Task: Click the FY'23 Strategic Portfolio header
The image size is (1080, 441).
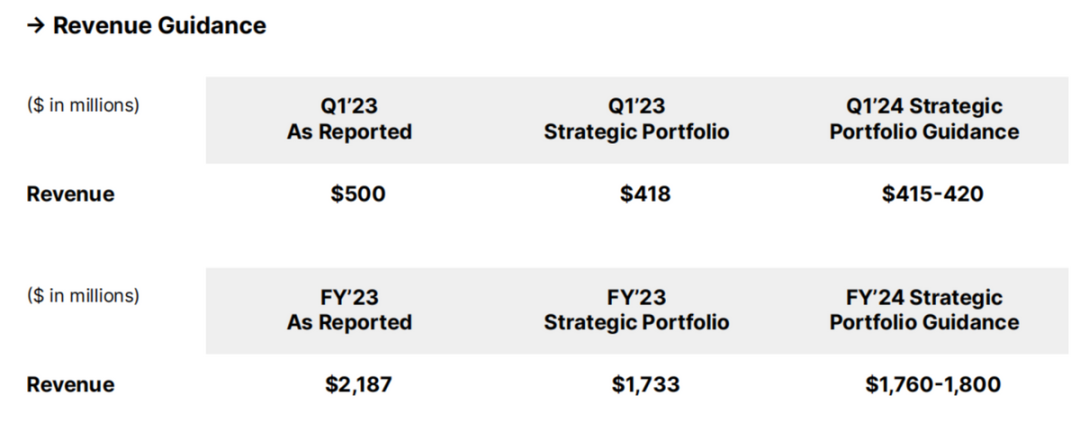Action: pyautogui.click(x=636, y=310)
